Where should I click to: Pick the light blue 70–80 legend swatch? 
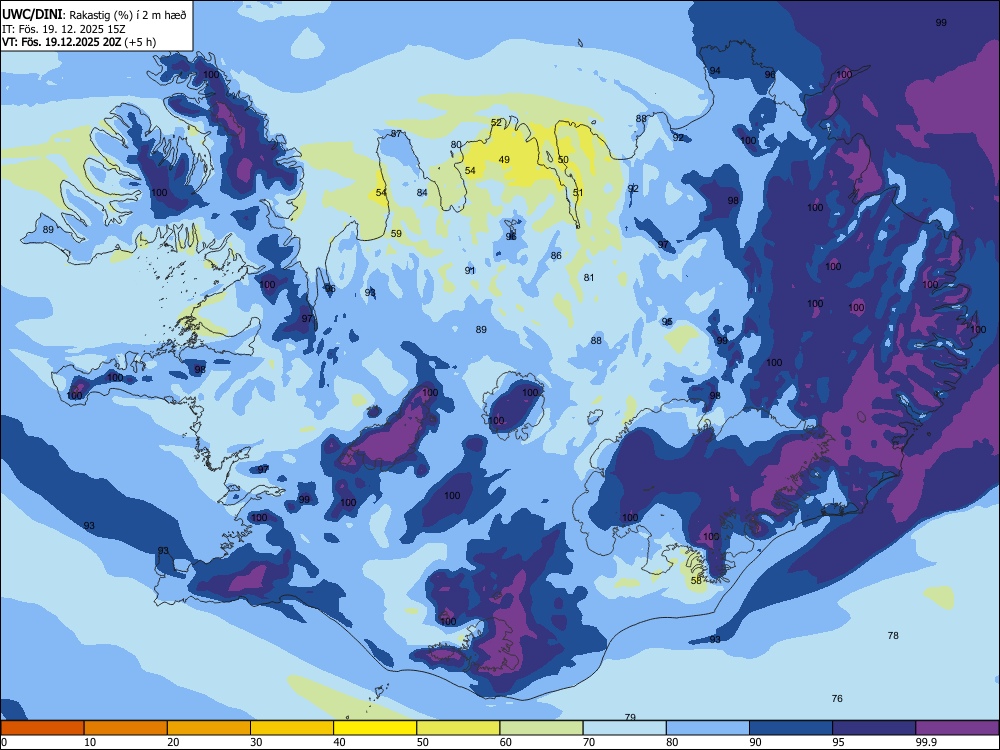pyautogui.click(x=624, y=728)
